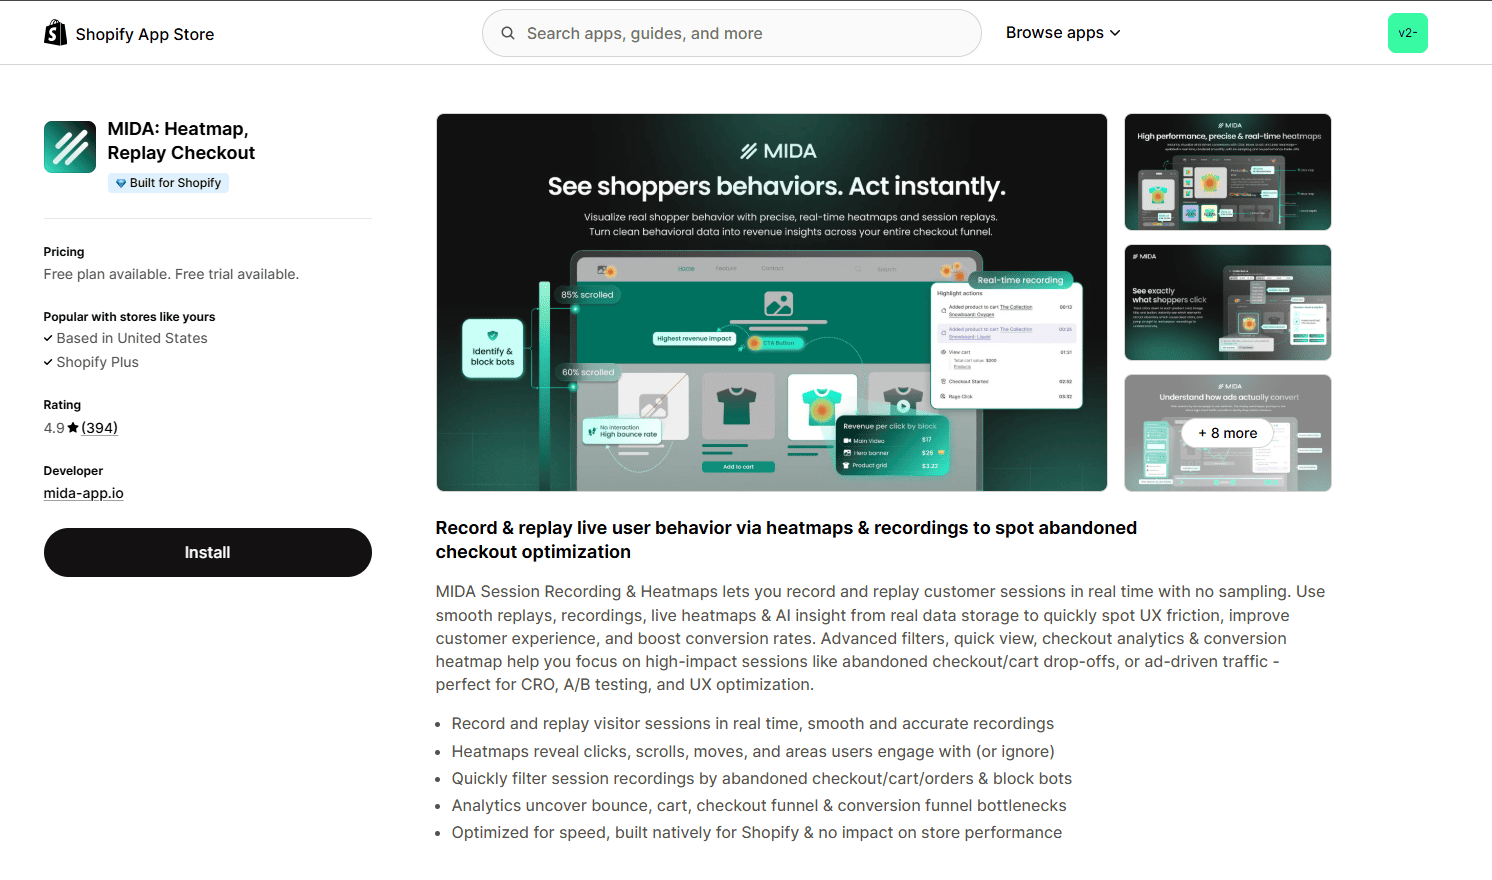Screen dimensions: 1492x880
Task: Click the Based in United States text
Action: (132, 338)
